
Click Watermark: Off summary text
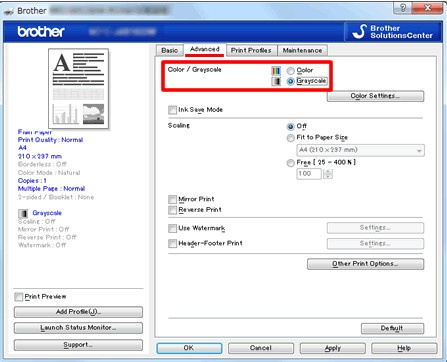pyautogui.click(x=42, y=245)
